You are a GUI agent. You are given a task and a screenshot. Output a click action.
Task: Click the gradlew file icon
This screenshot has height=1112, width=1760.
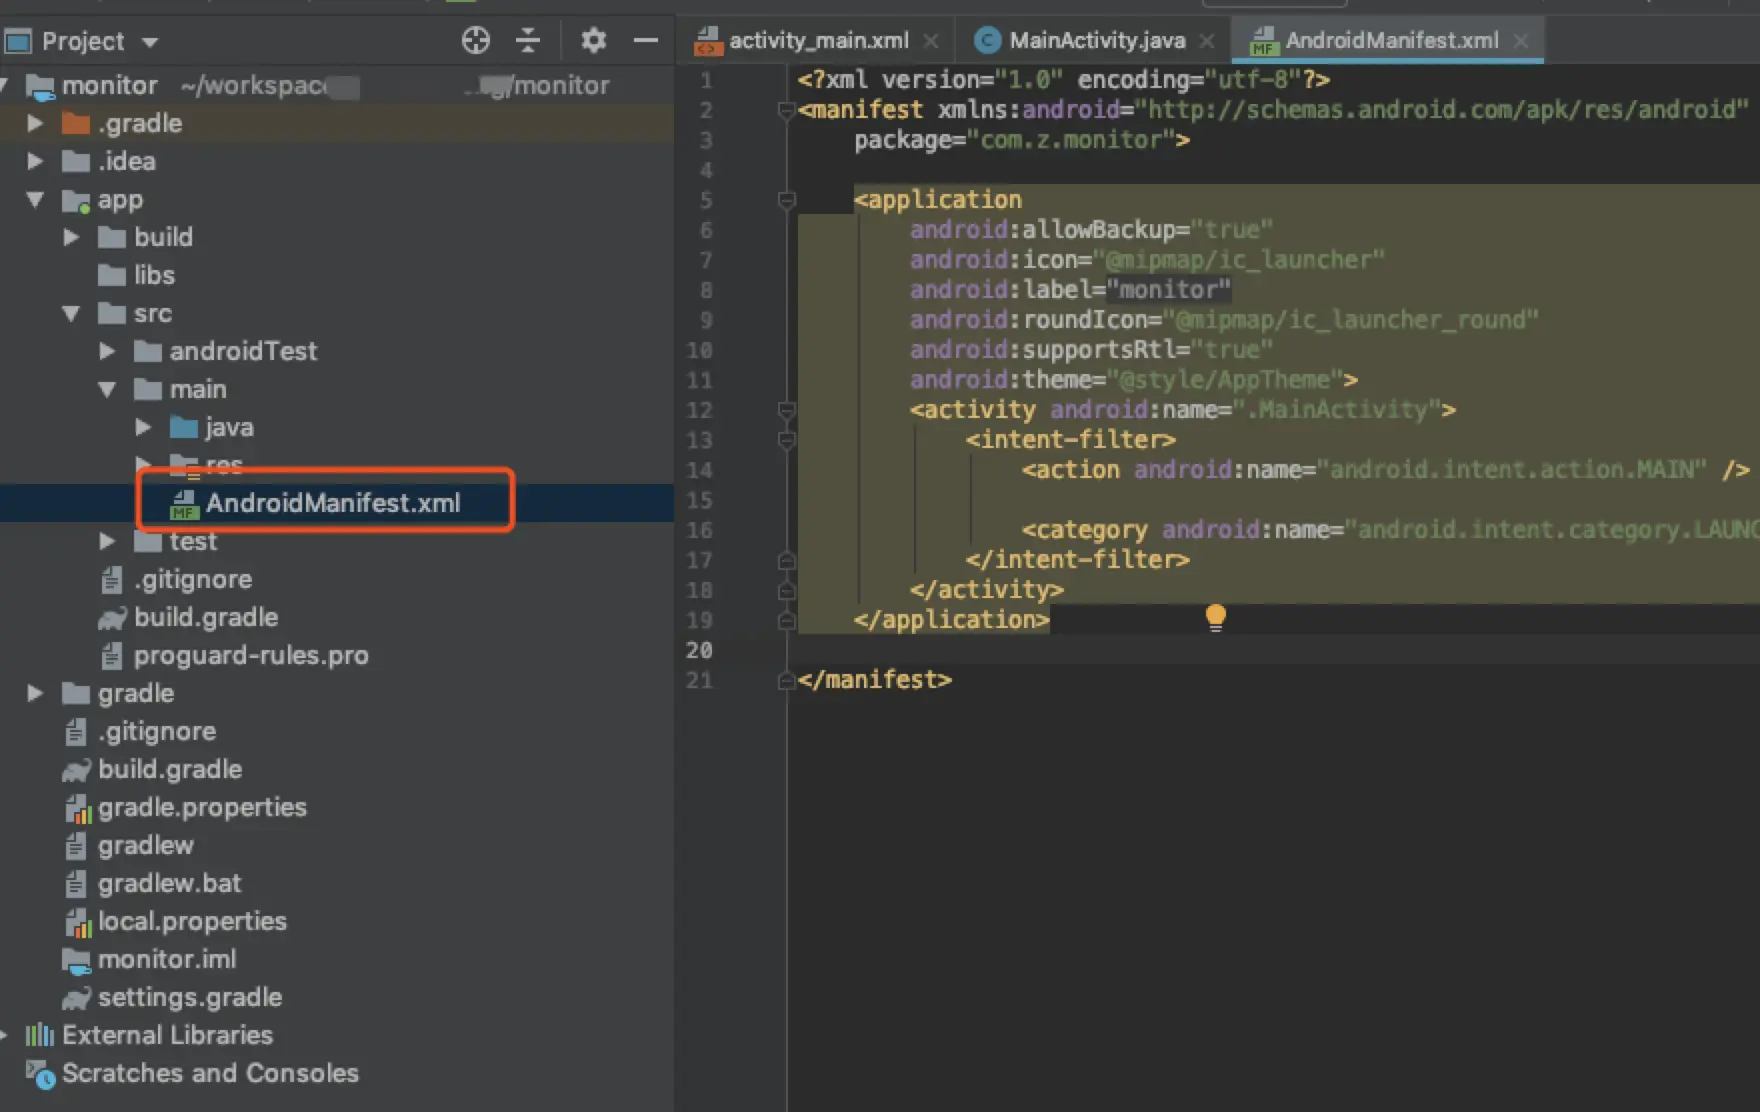point(76,846)
